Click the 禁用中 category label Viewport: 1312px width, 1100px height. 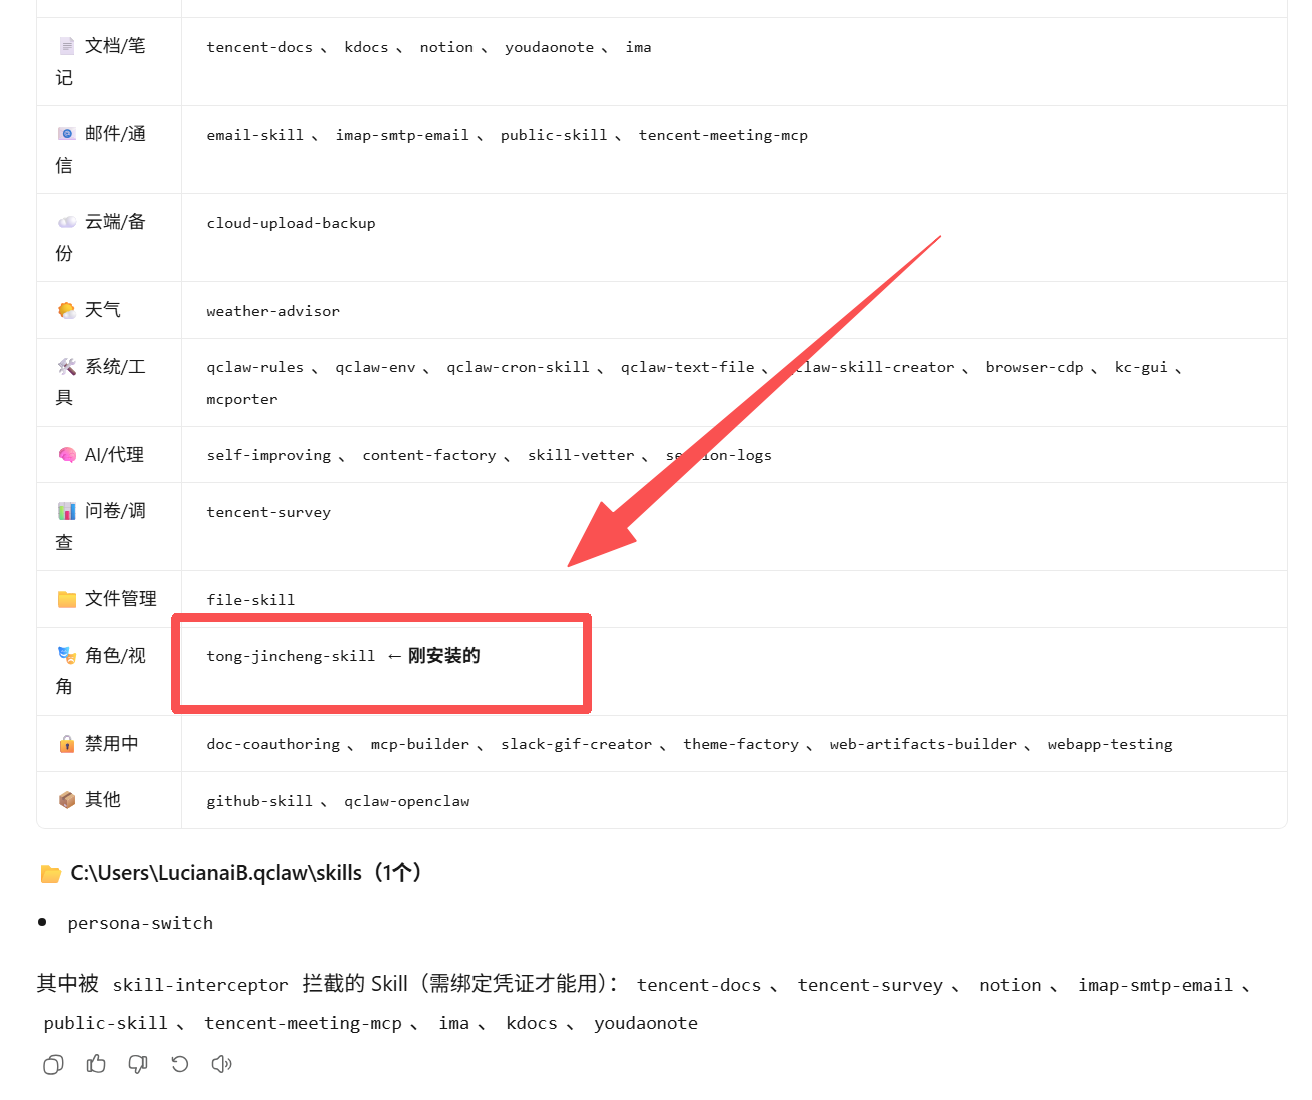(112, 743)
